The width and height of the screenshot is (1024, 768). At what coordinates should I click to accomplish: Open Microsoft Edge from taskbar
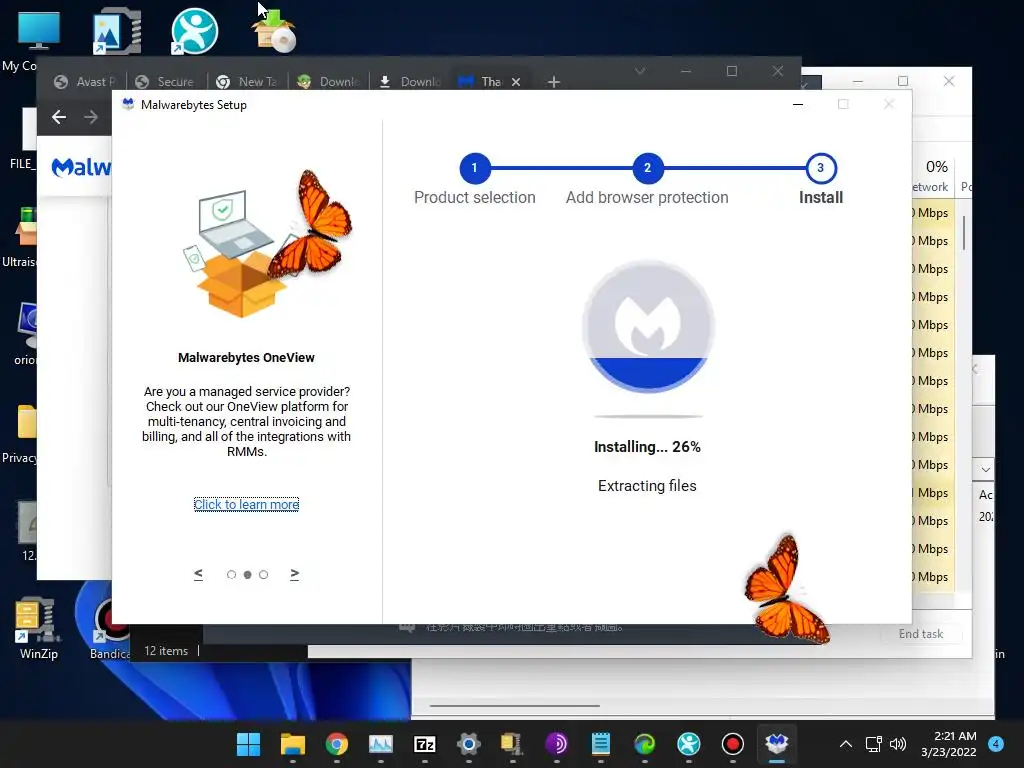point(645,744)
